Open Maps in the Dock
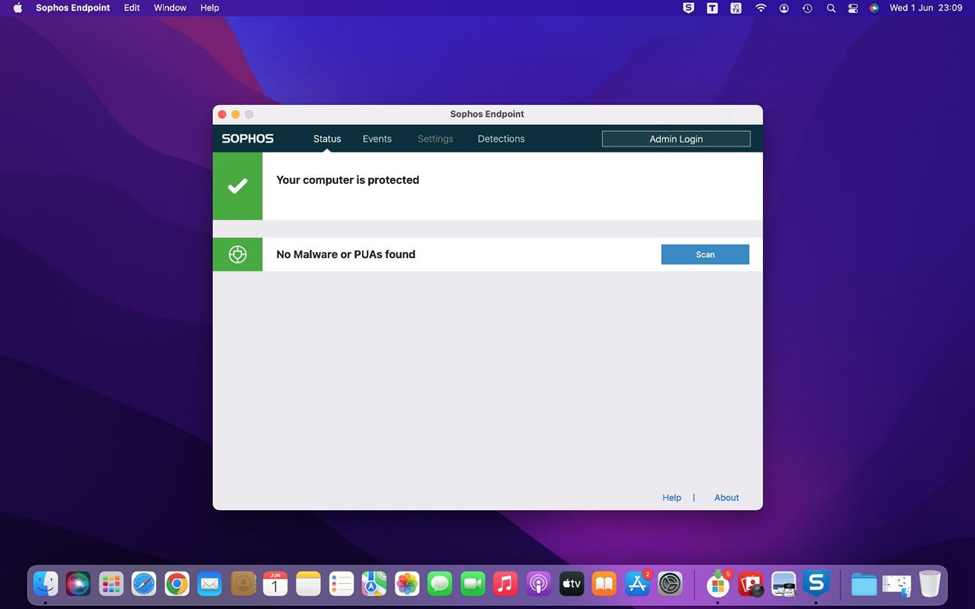The height and width of the screenshot is (609, 975). click(374, 584)
